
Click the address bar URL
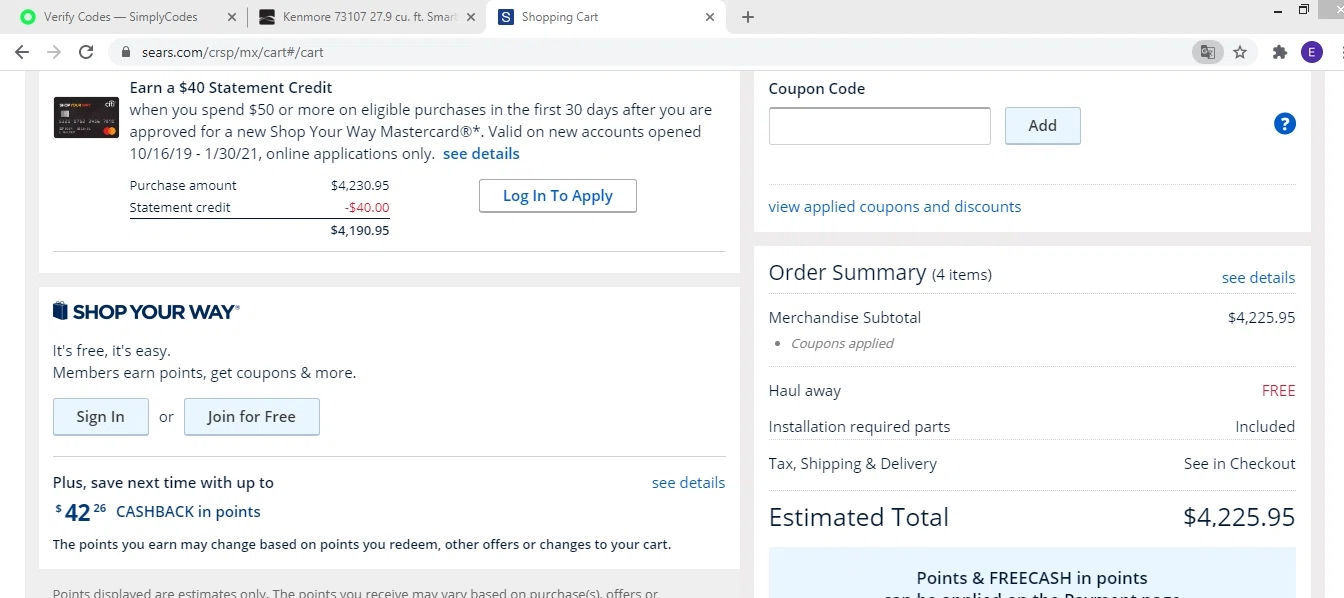point(231,52)
